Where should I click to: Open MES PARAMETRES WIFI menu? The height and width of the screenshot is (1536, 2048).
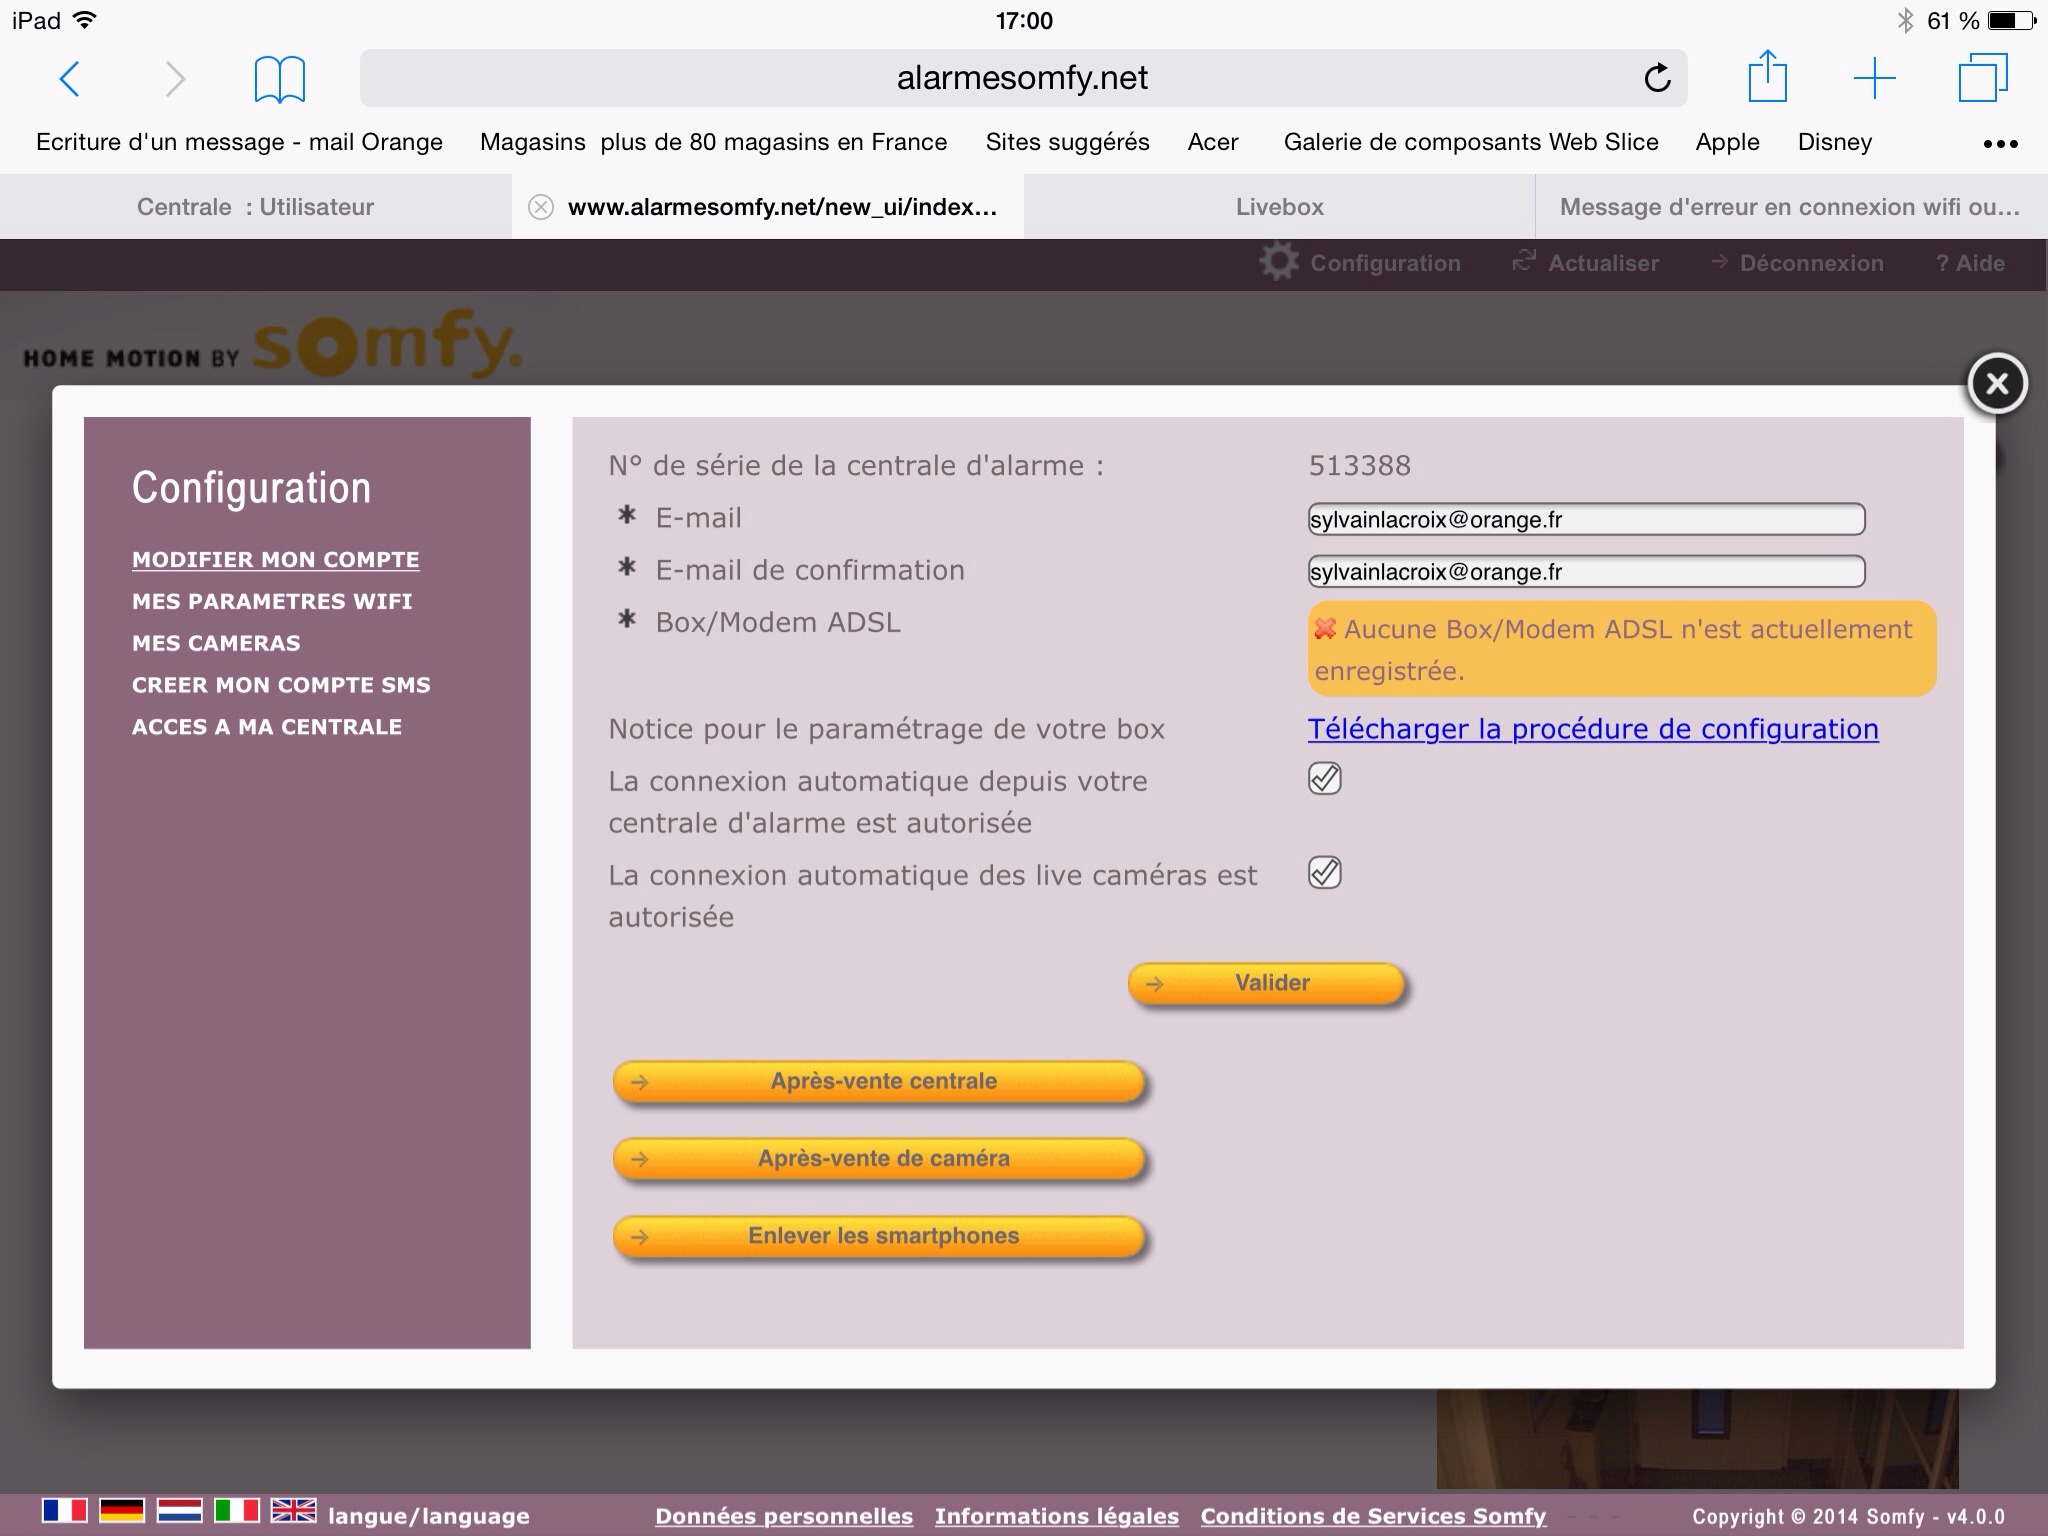click(x=272, y=601)
